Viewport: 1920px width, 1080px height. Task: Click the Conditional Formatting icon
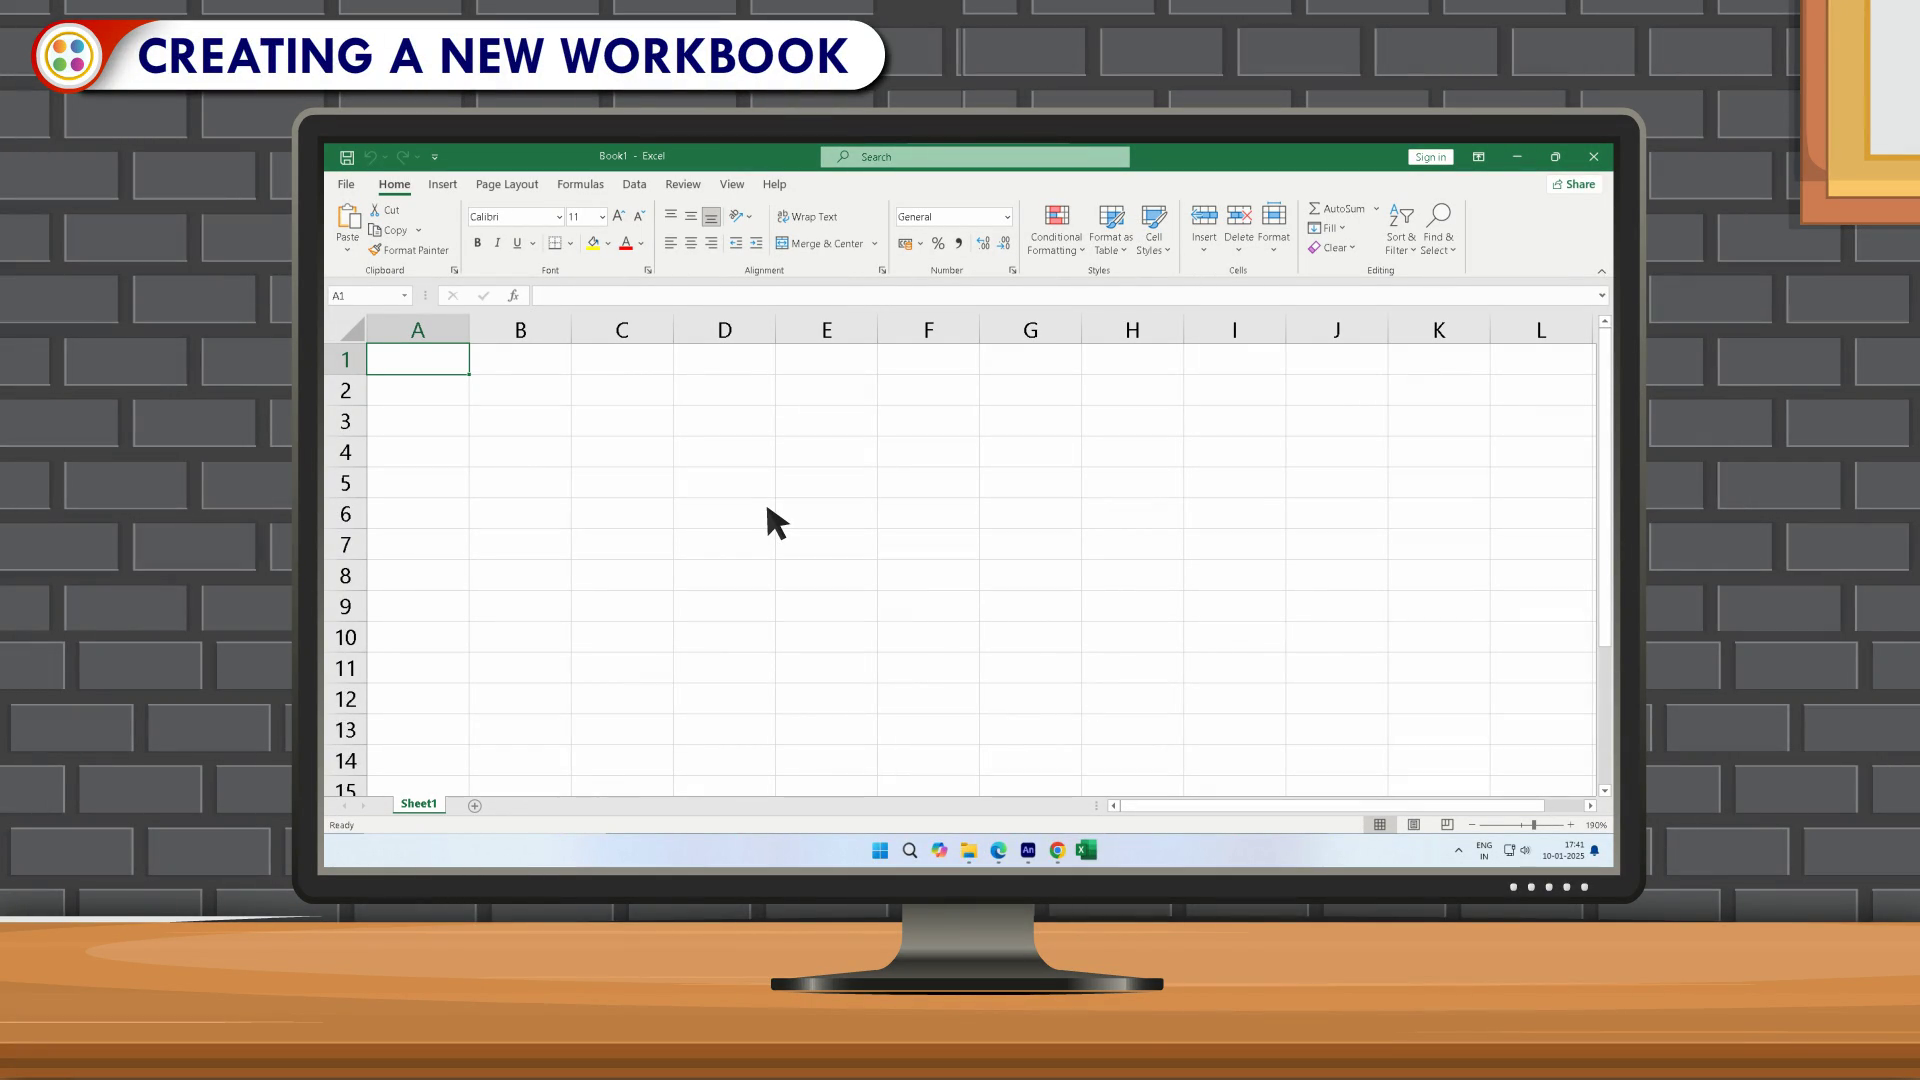pos(1056,216)
